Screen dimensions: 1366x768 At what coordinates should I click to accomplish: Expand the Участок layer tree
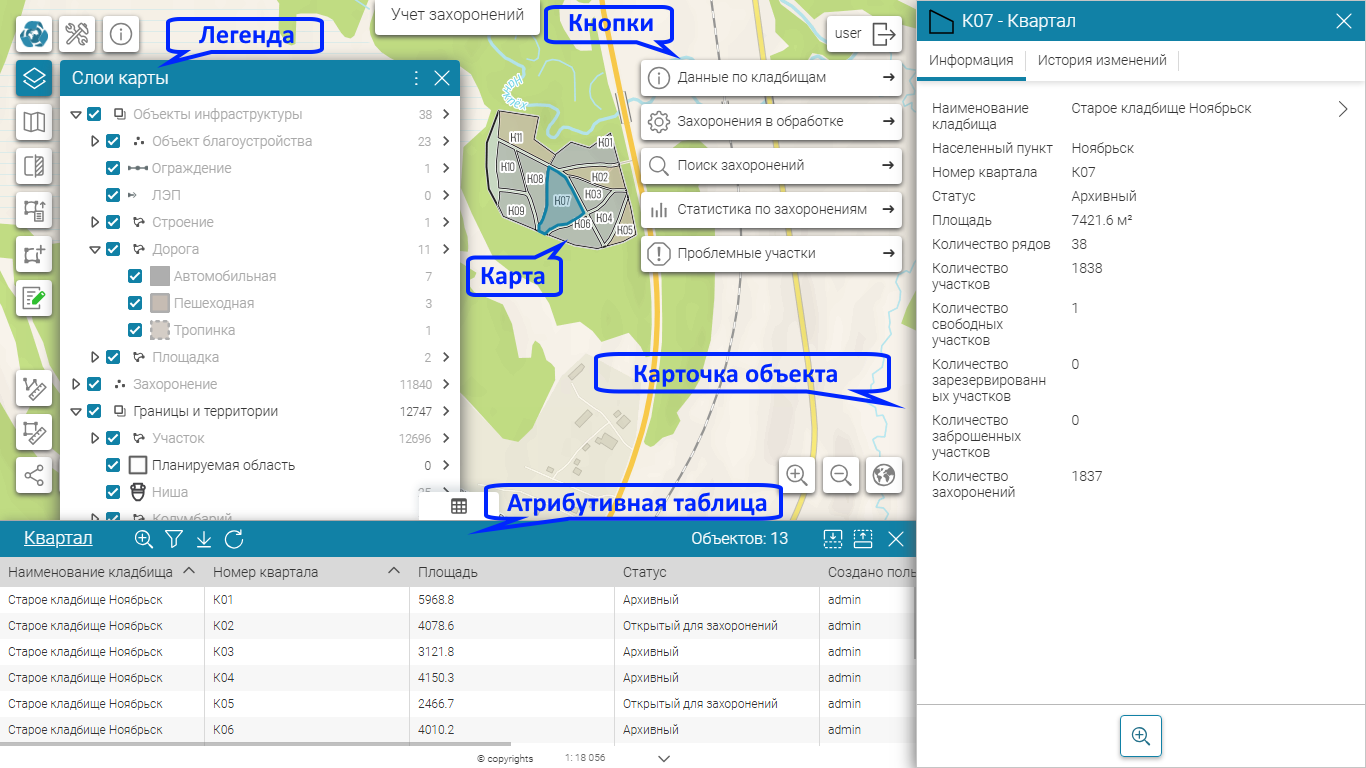(x=95, y=438)
